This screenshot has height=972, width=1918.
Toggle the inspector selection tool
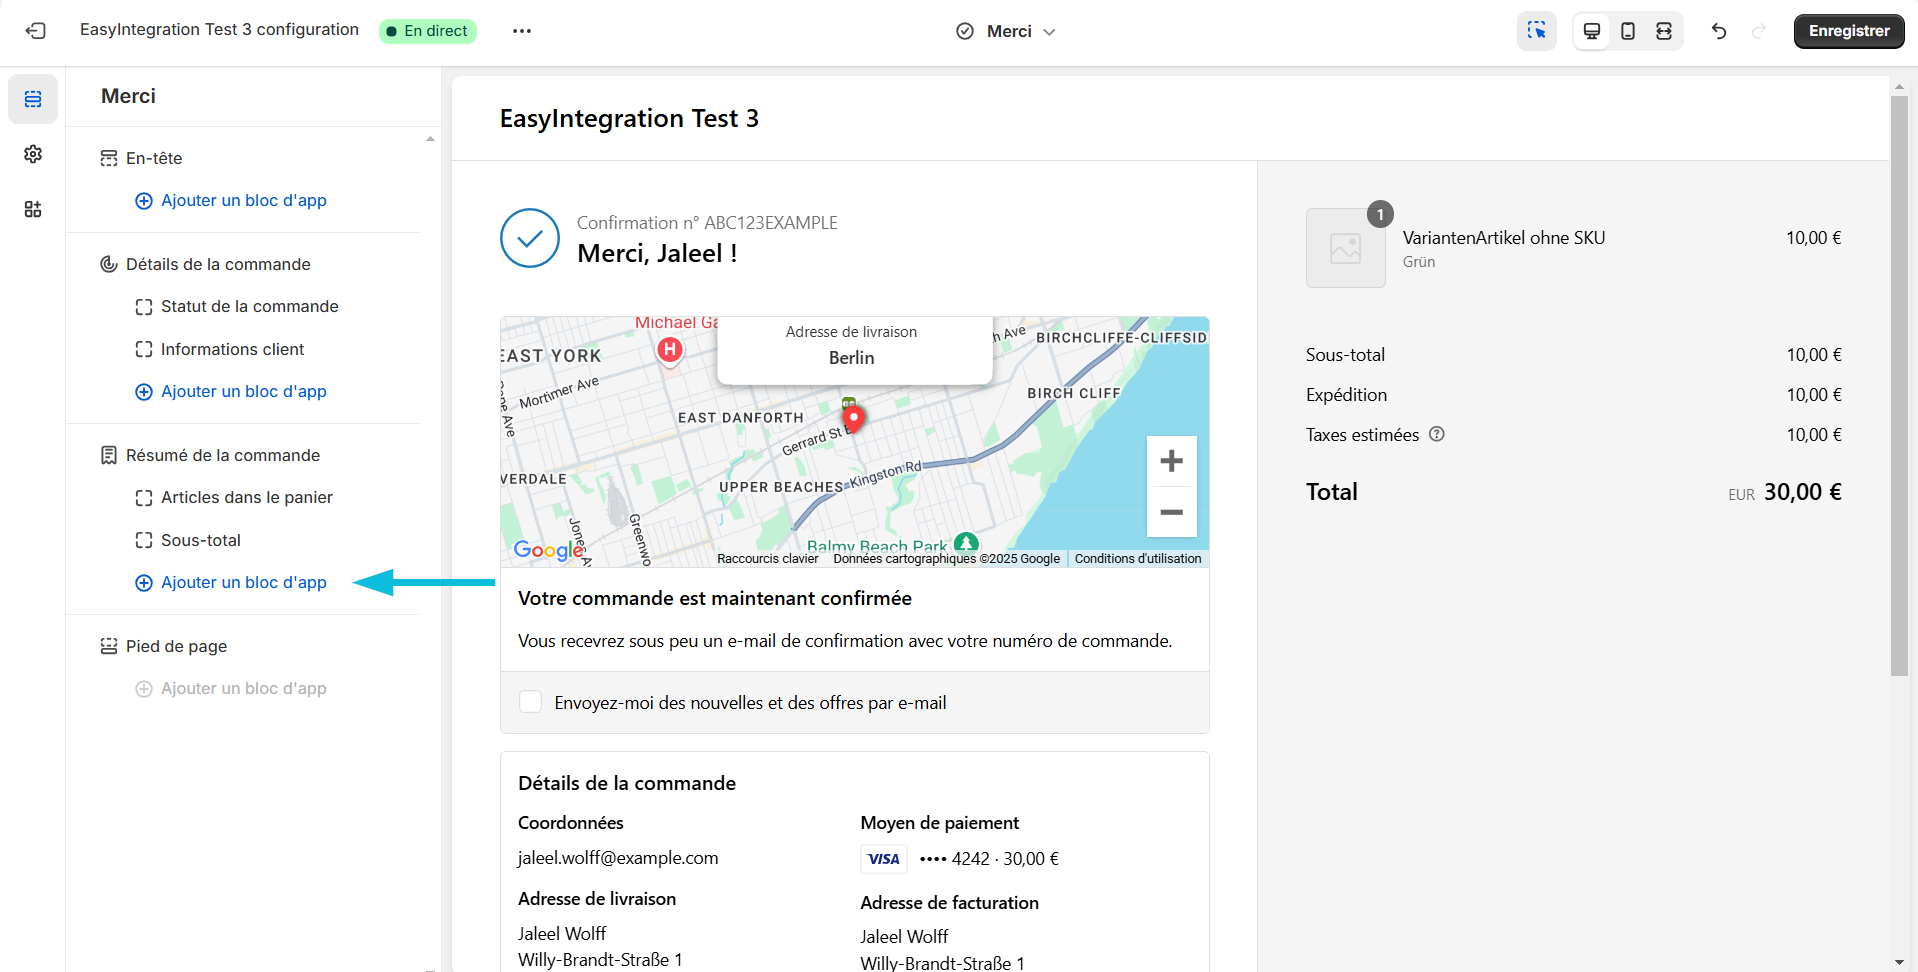pos(1537,31)
